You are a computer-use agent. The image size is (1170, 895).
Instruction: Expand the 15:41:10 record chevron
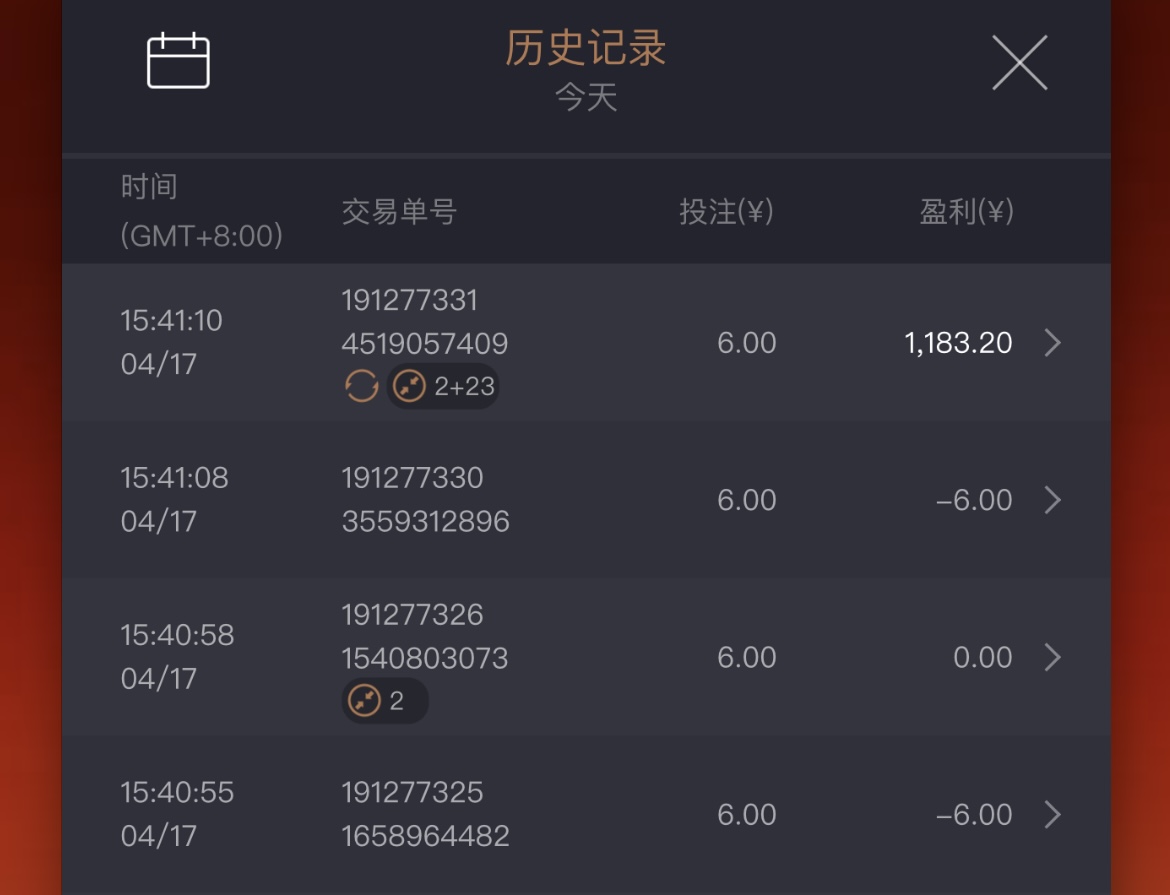tap(1052, 343)
